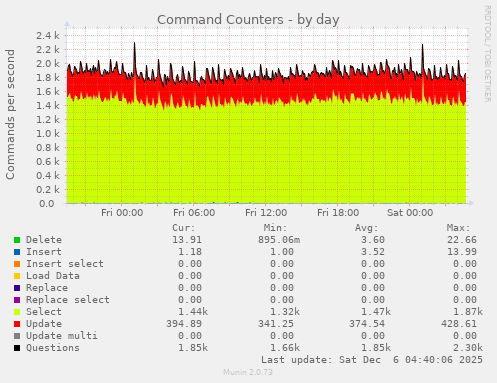The image size is (497, 383).
Task: Click the Delete maximum value 22.66
Action: [462, 240]
